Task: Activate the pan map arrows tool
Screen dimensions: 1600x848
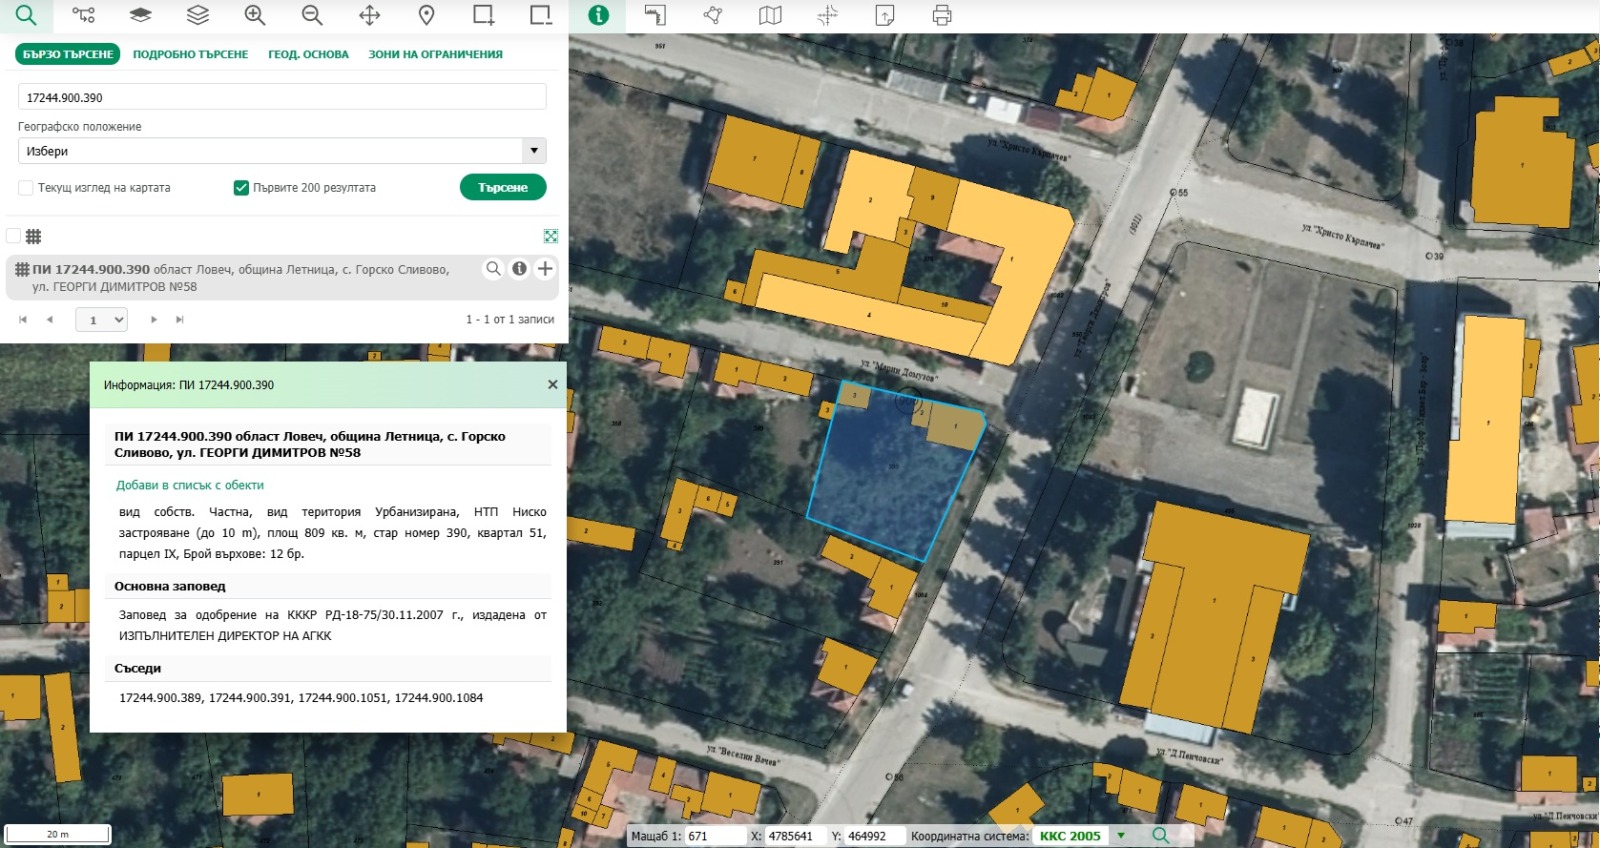Action: pyautogui.click(x=369, y=15)
